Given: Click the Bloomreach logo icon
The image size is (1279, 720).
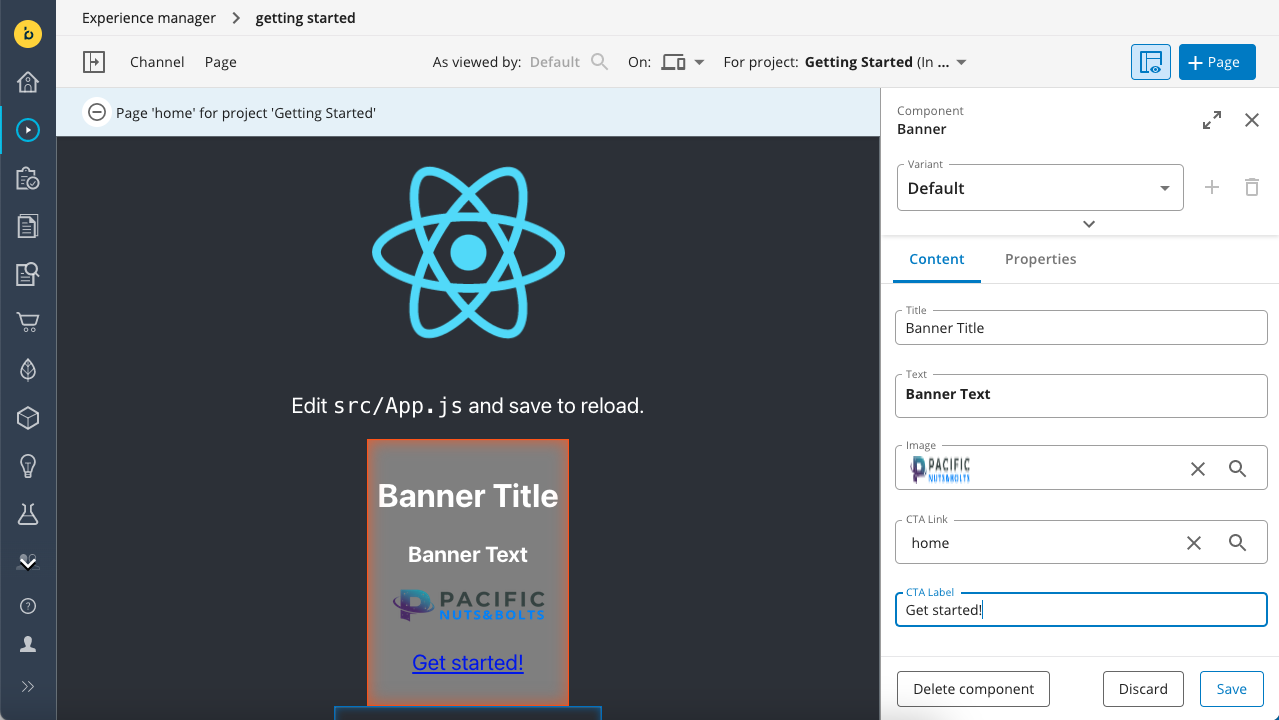Looking at the screenshot, I should (x=28, y=33).
